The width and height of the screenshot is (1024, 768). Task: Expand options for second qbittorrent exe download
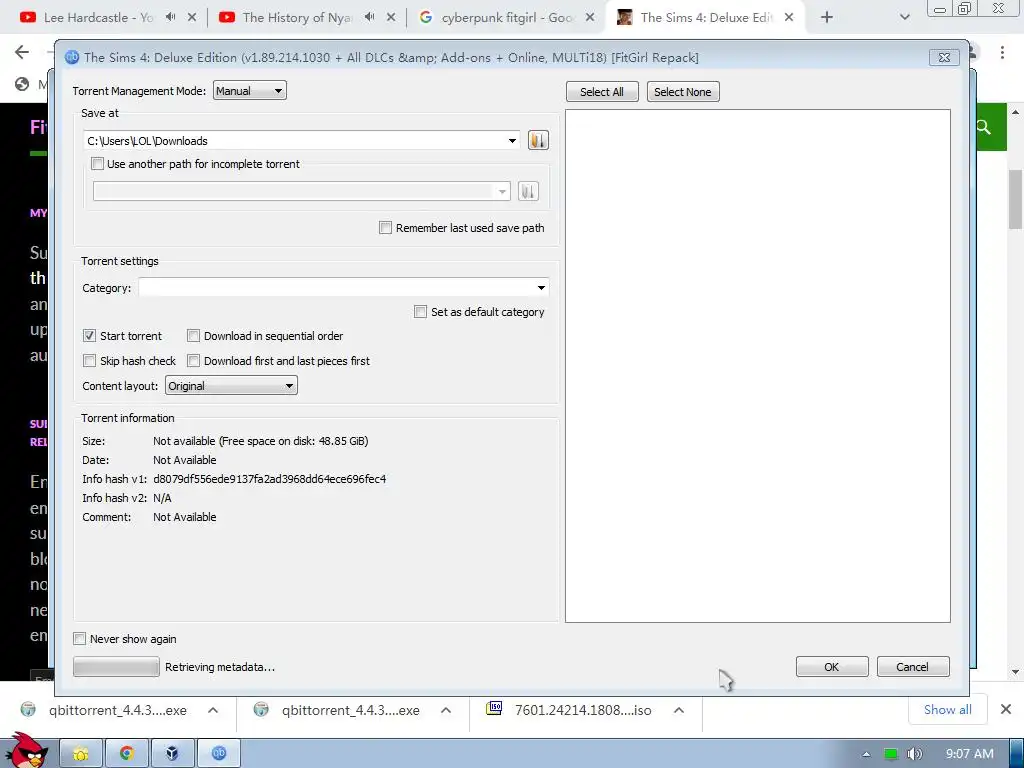coord(446,710)
